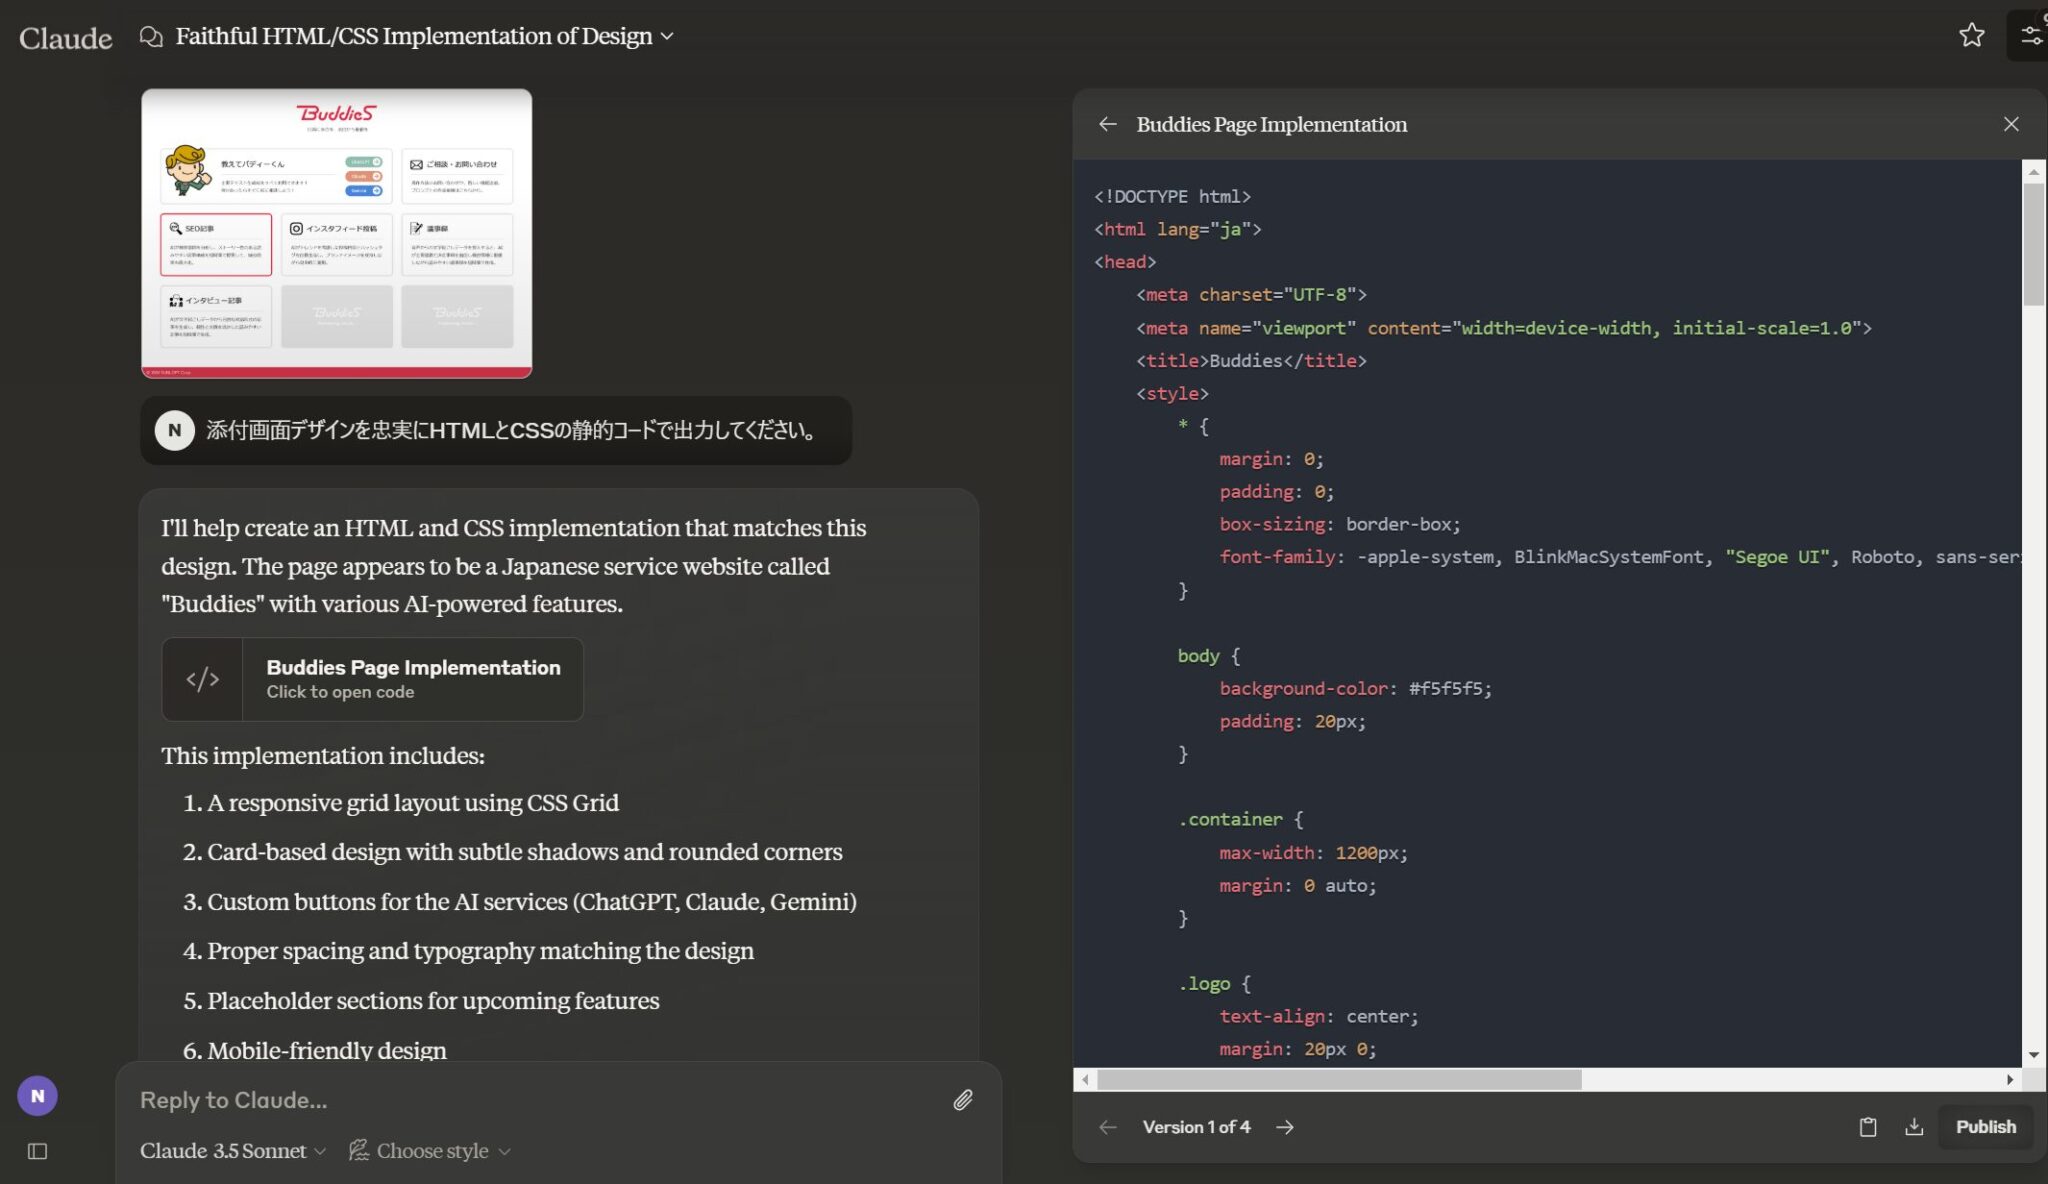Attach a file using the paperclip icon
This screenshot has height=1184, width=2048.
[x=963, y=1099]
